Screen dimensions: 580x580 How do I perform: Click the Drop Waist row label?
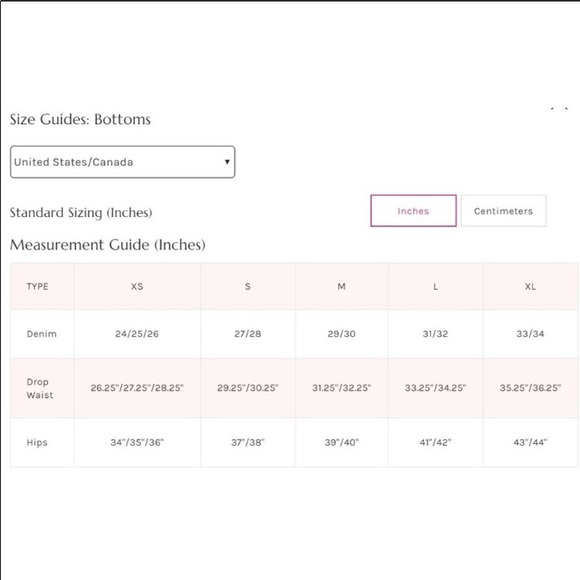[x=40, y=388]
